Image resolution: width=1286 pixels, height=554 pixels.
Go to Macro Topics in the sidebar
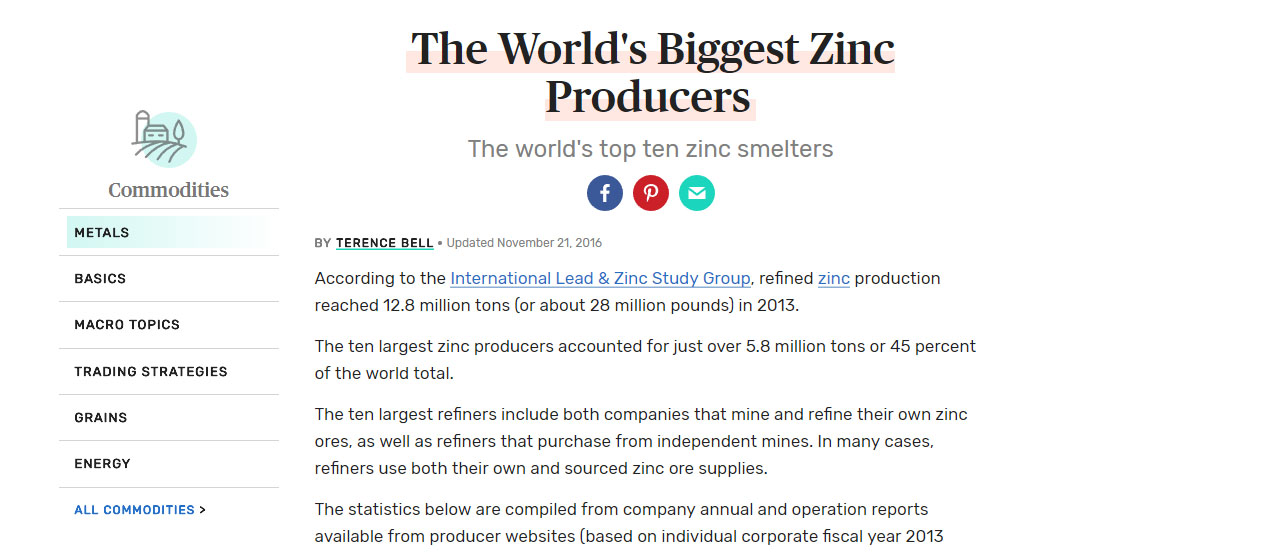[x=127, y=325]
